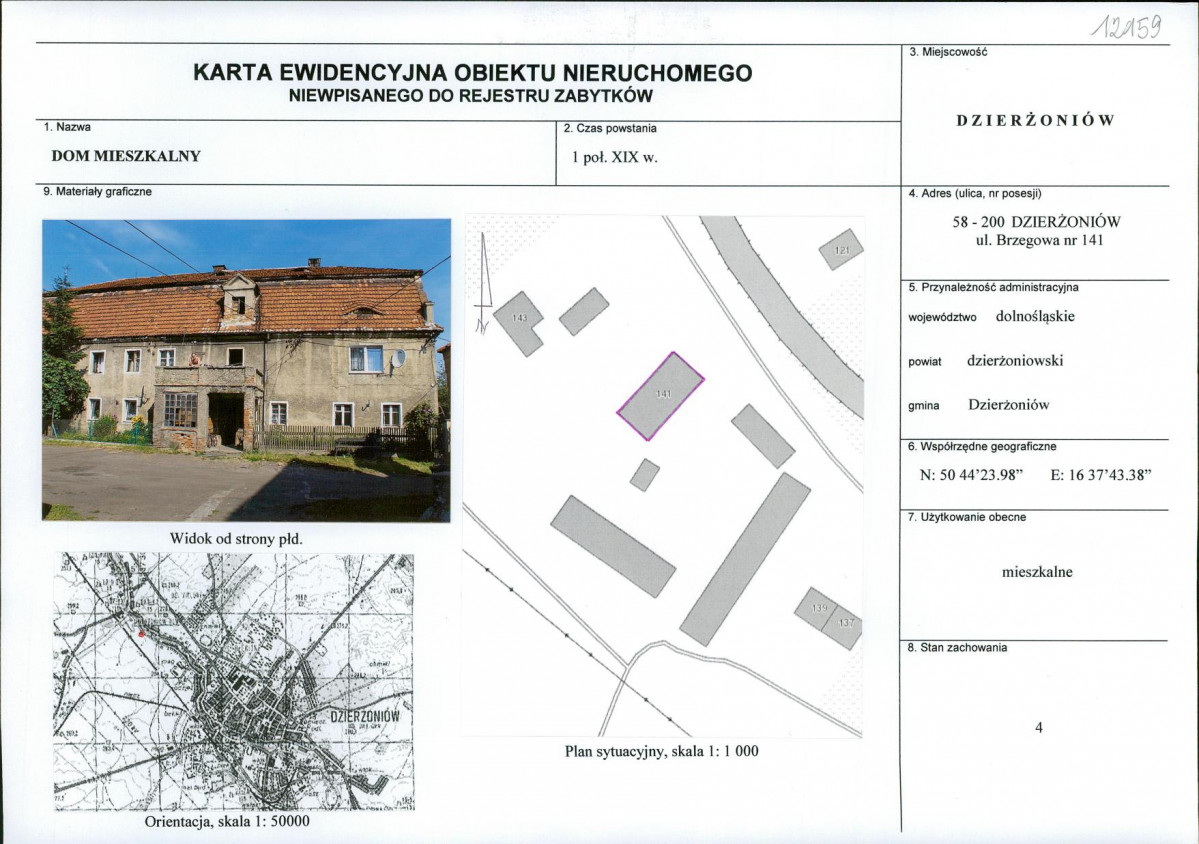Click the satellite dish in the photograph
The width and height of the screenshot is (1199, 844).
tap(398, 358)
